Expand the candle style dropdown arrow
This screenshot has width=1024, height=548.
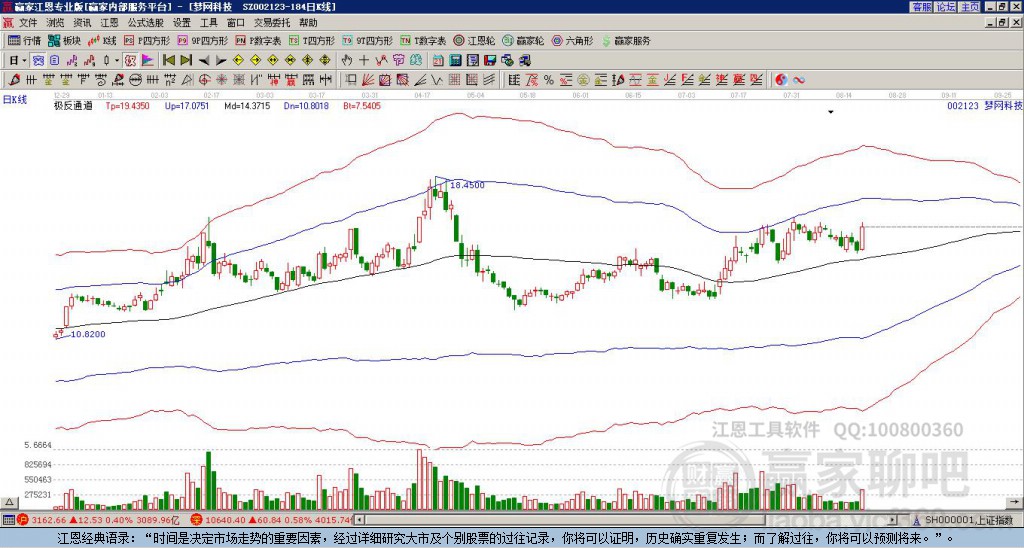pos(117,60)
